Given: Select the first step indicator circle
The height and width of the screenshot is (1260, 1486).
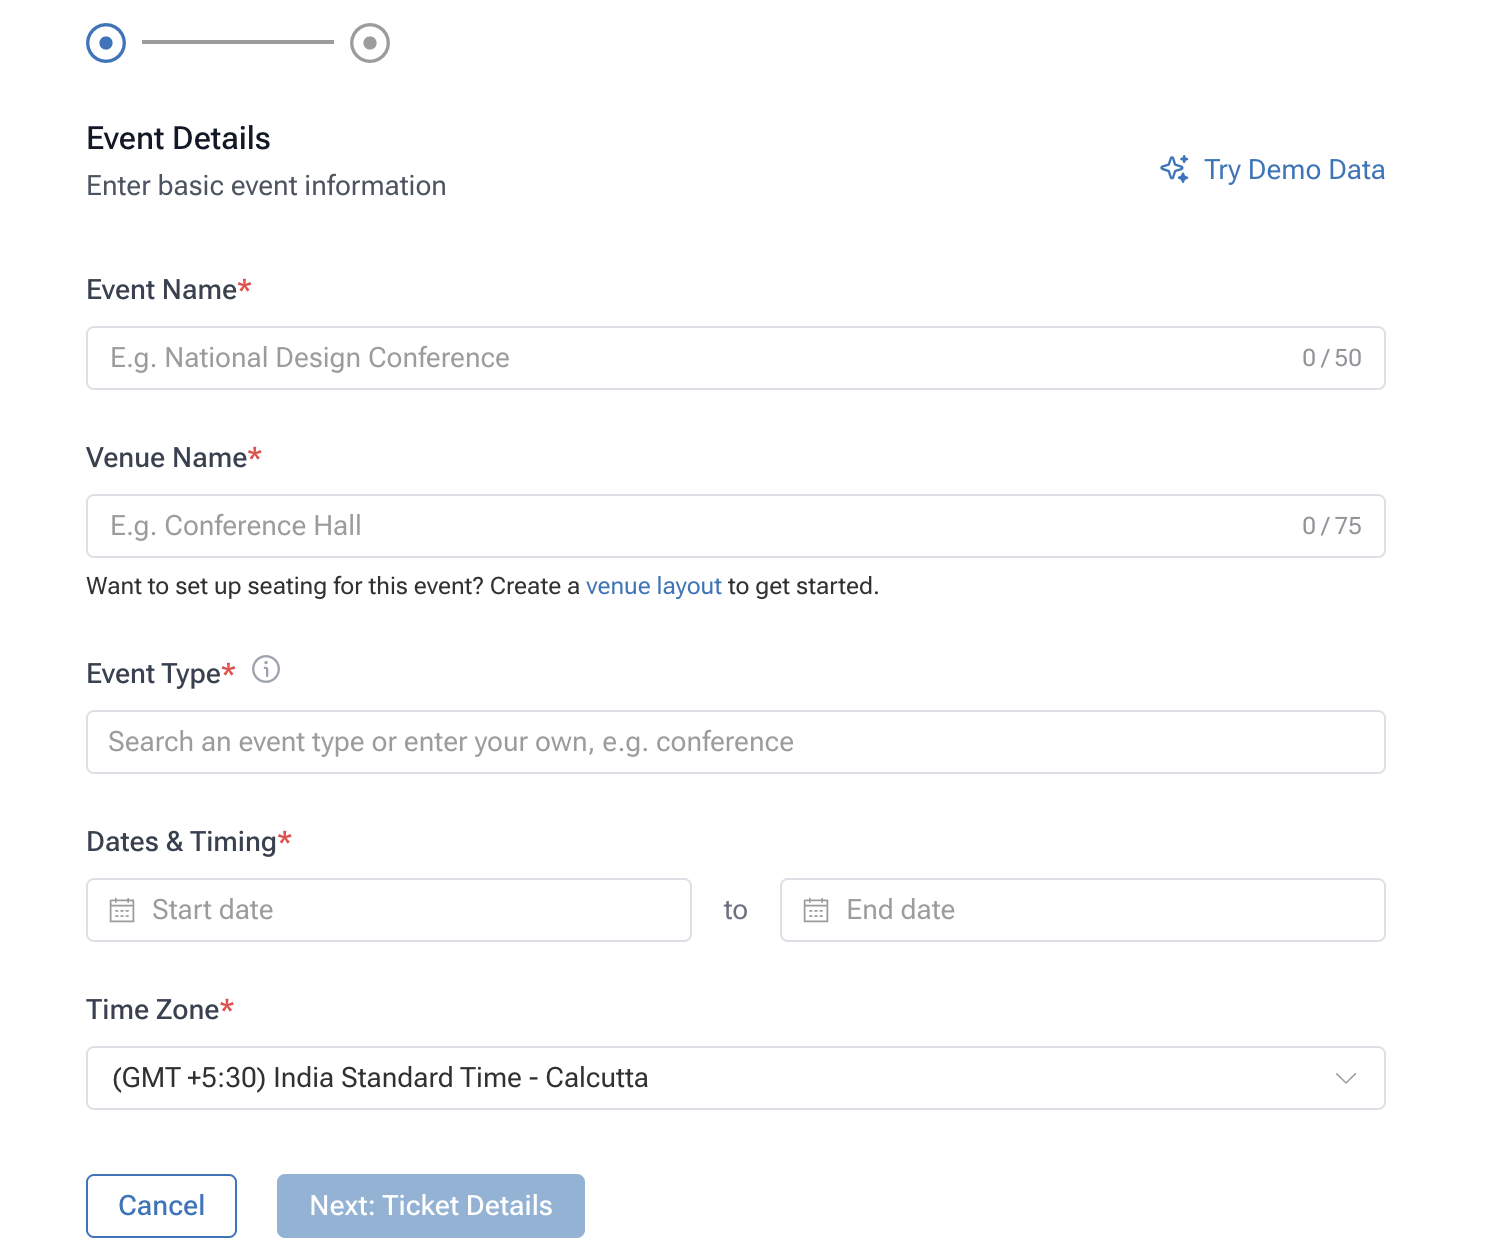Looking at the screenshot, I should 106,43.
